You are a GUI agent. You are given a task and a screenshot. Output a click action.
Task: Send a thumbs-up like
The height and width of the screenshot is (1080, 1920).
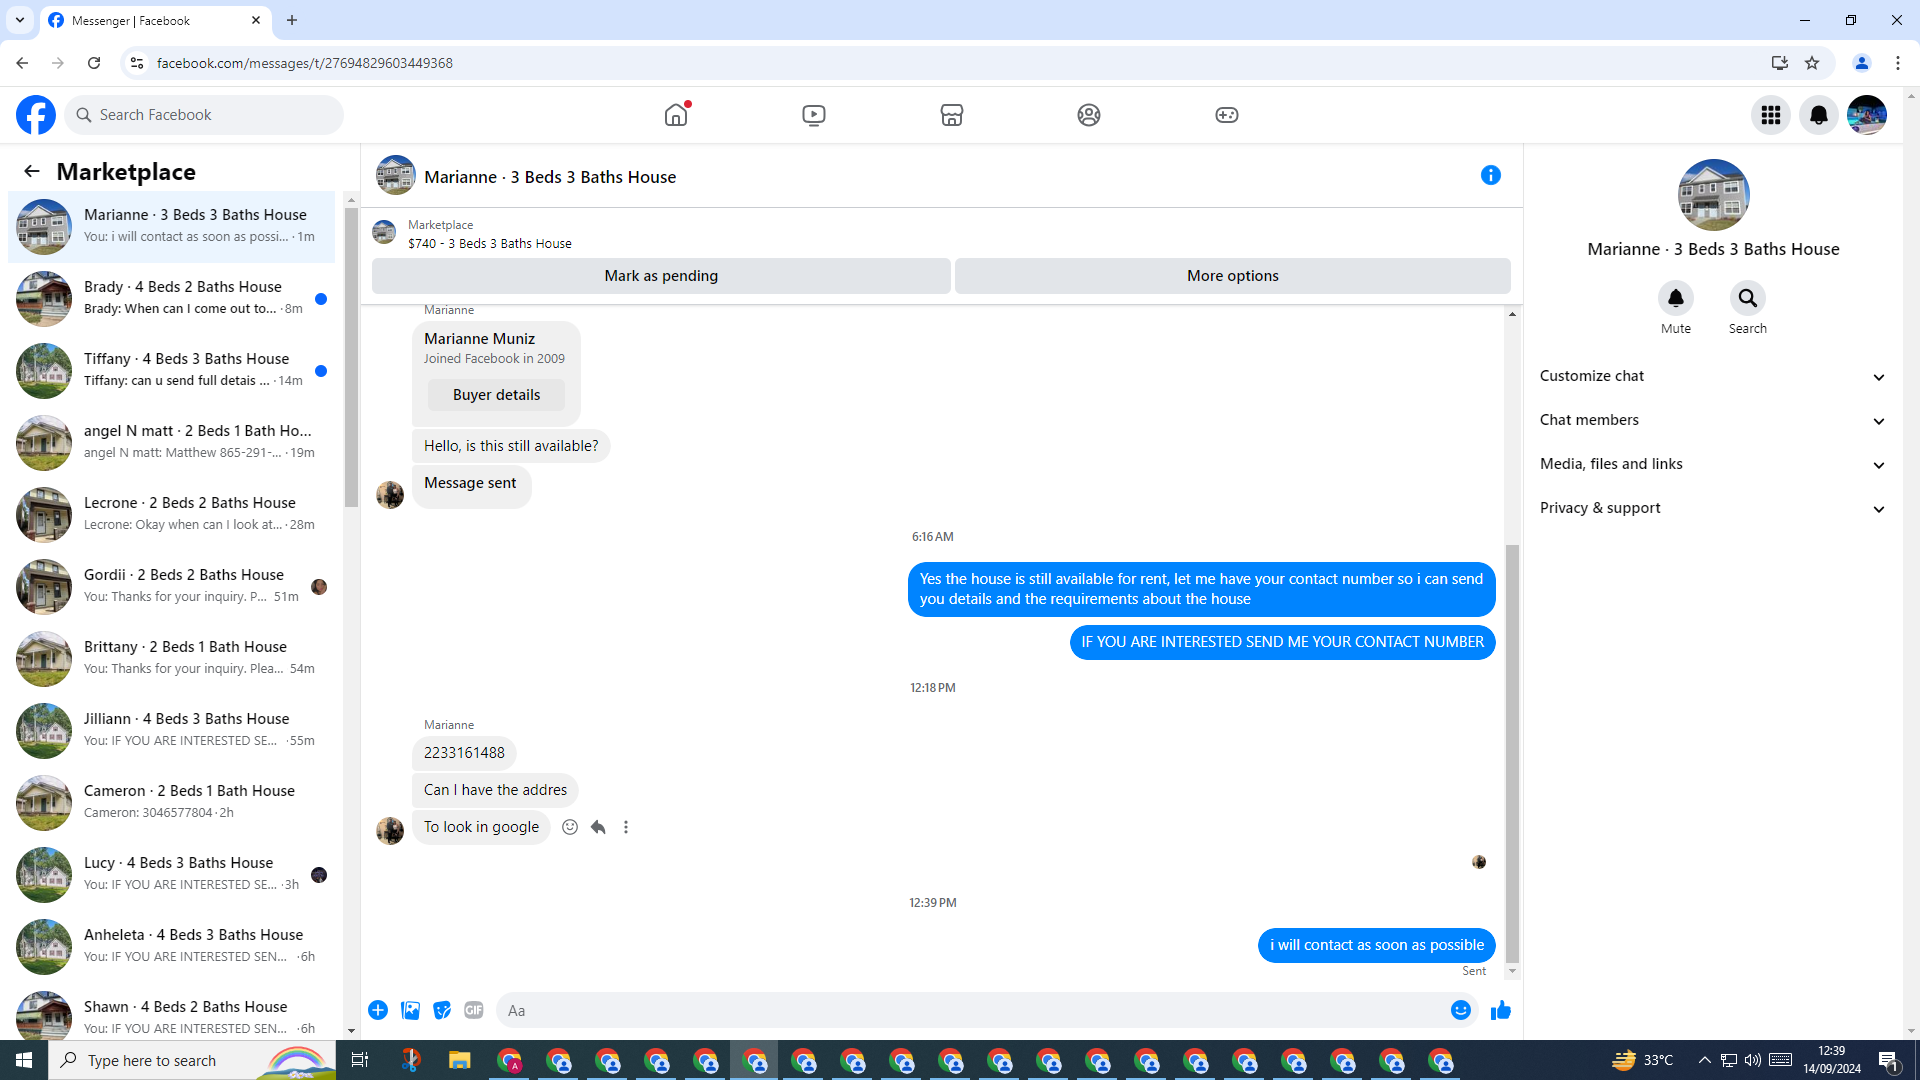(x=1500, y=1010)
